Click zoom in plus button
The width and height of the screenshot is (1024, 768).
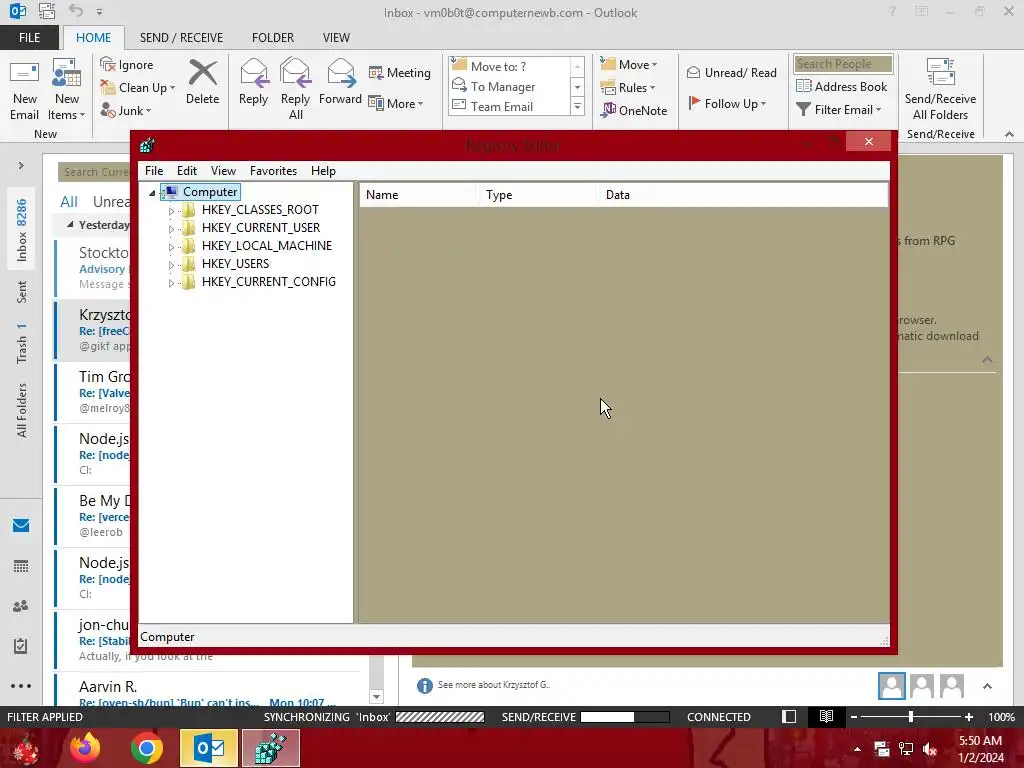(x=968, y=716)
